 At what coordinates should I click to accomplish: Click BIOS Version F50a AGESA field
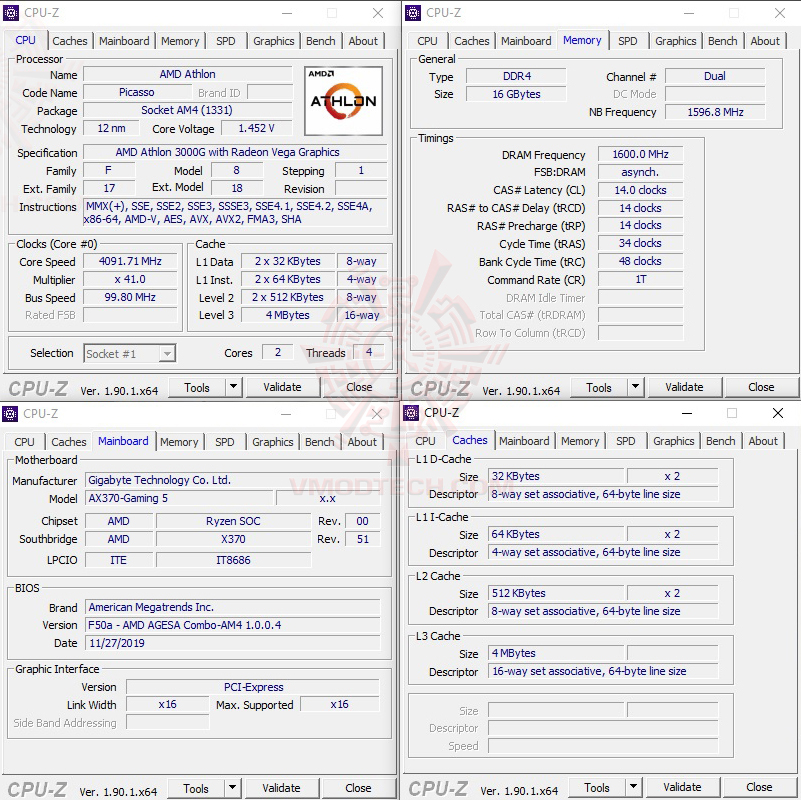(233, 625)
